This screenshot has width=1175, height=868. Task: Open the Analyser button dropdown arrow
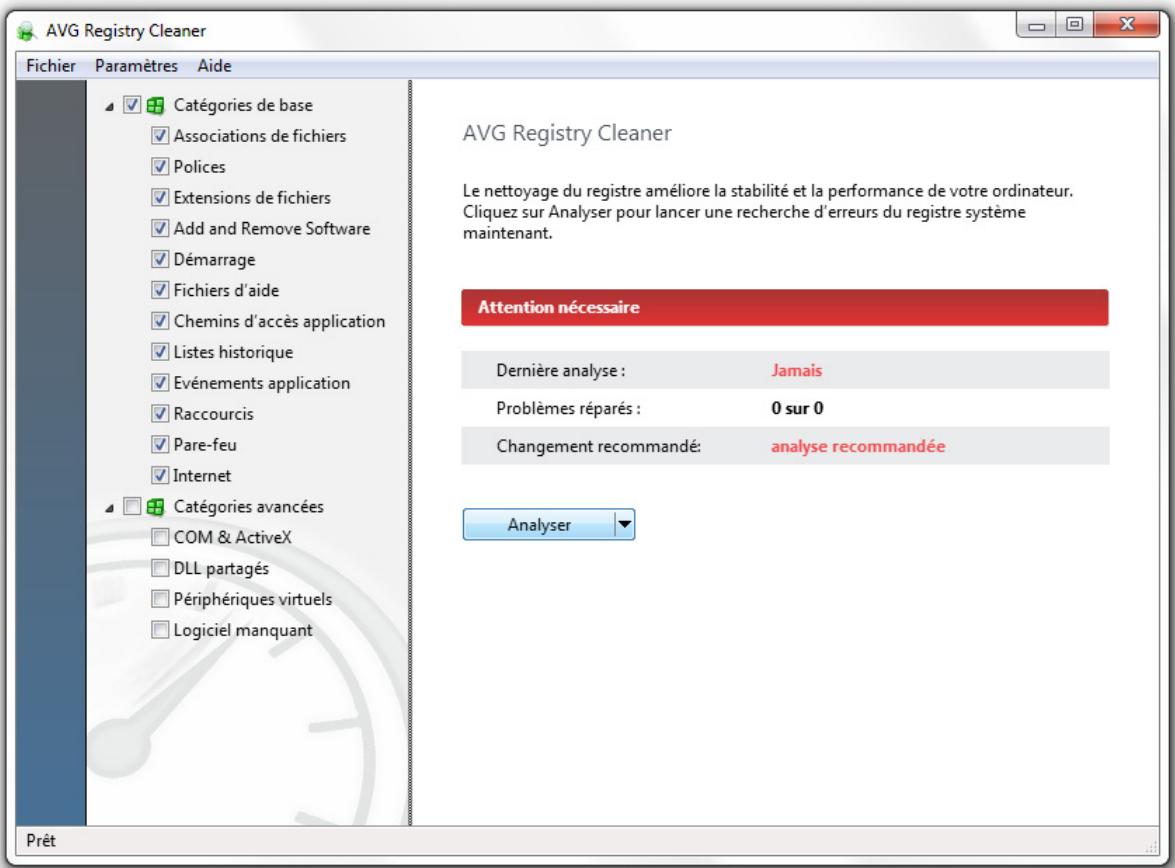pos(624,525)
